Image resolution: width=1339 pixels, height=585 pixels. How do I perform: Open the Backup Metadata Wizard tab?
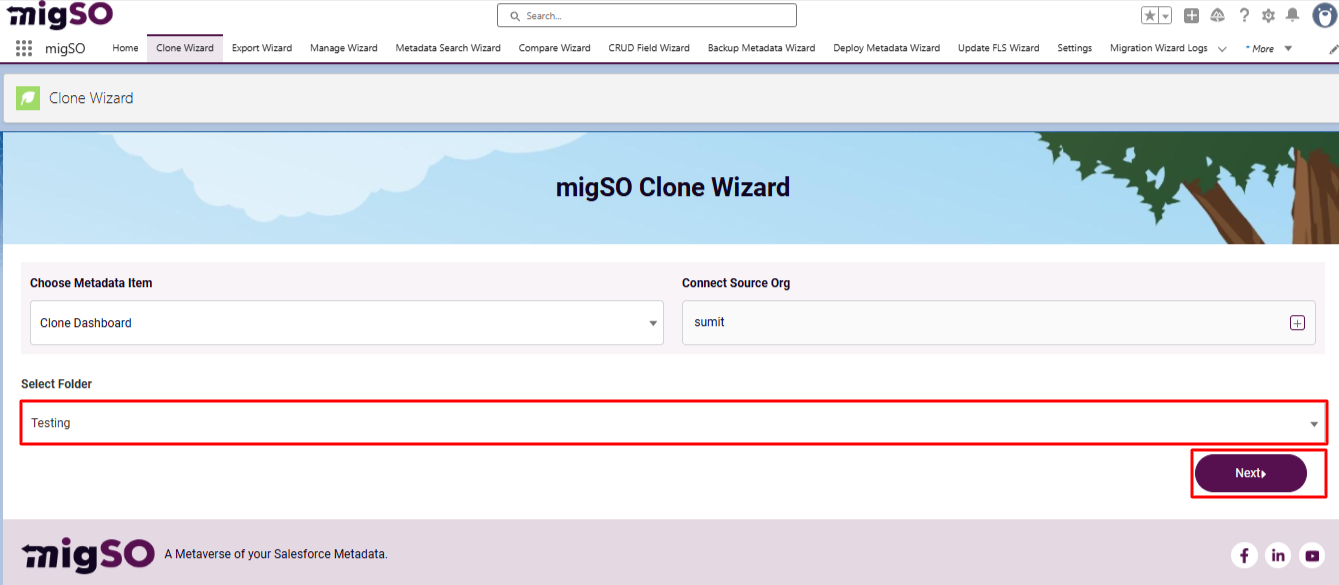click(761, 47)
